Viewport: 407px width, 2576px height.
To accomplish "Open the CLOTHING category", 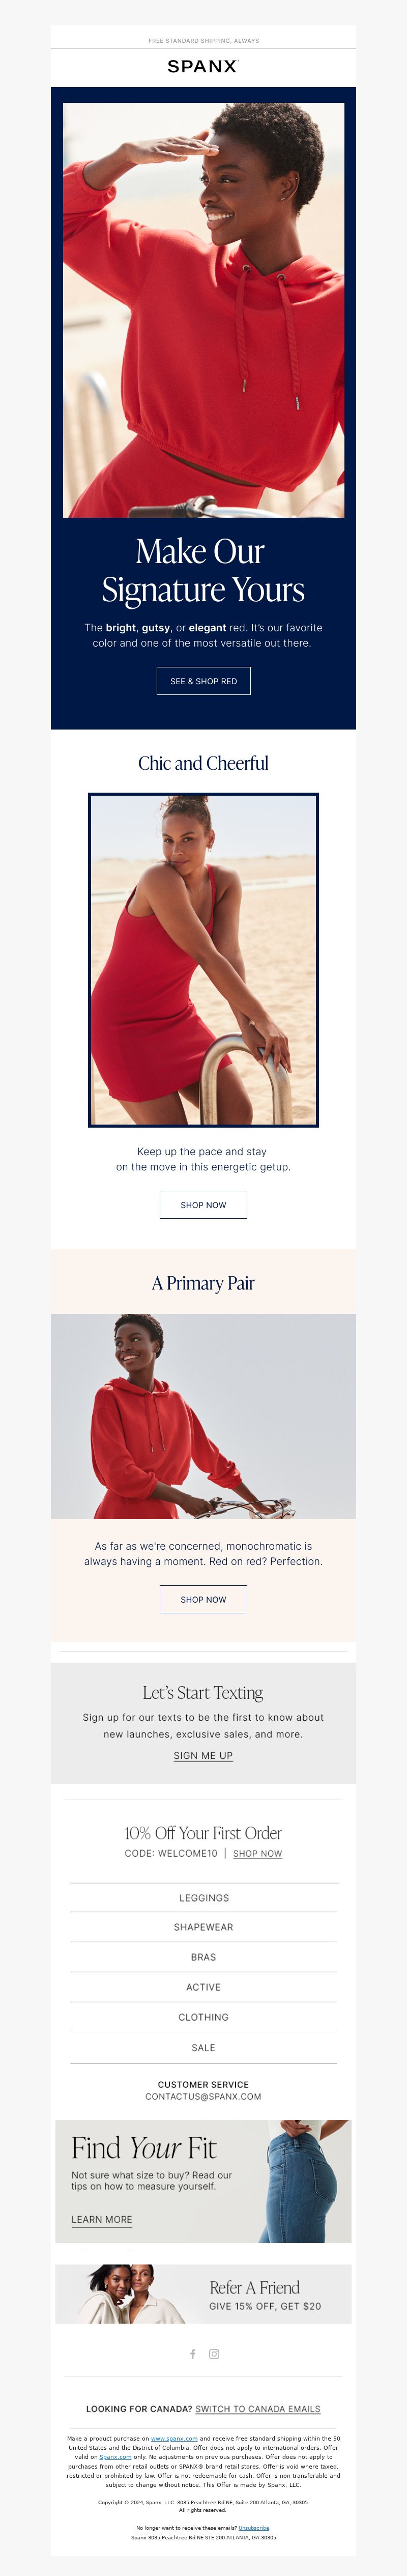I will [203, 2017].
